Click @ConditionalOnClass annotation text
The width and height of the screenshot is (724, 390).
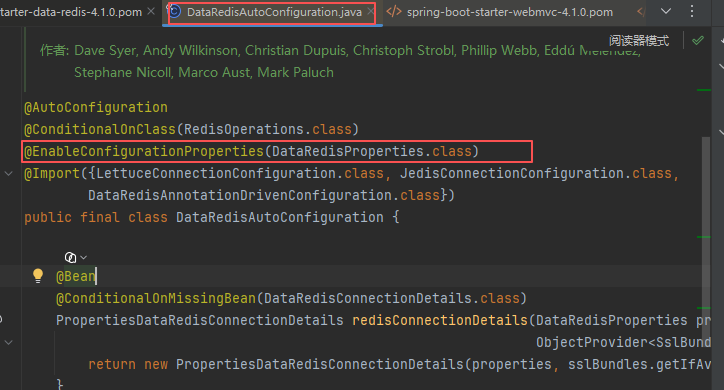[x=100, y=129]
